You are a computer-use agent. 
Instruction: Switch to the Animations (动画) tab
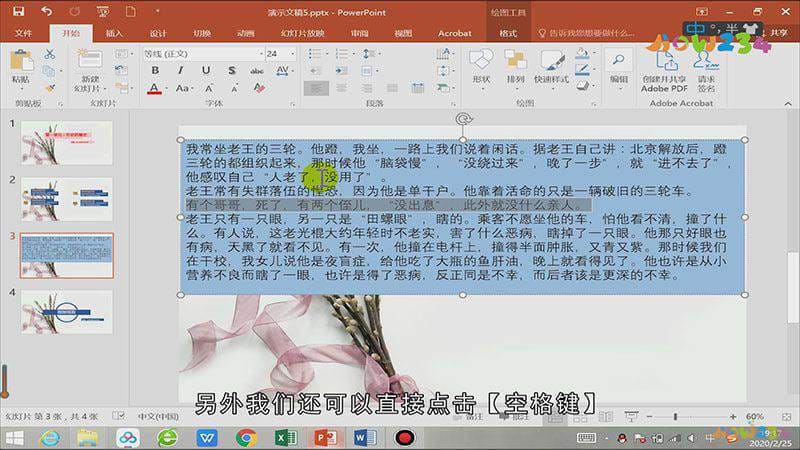click(245, 33)
